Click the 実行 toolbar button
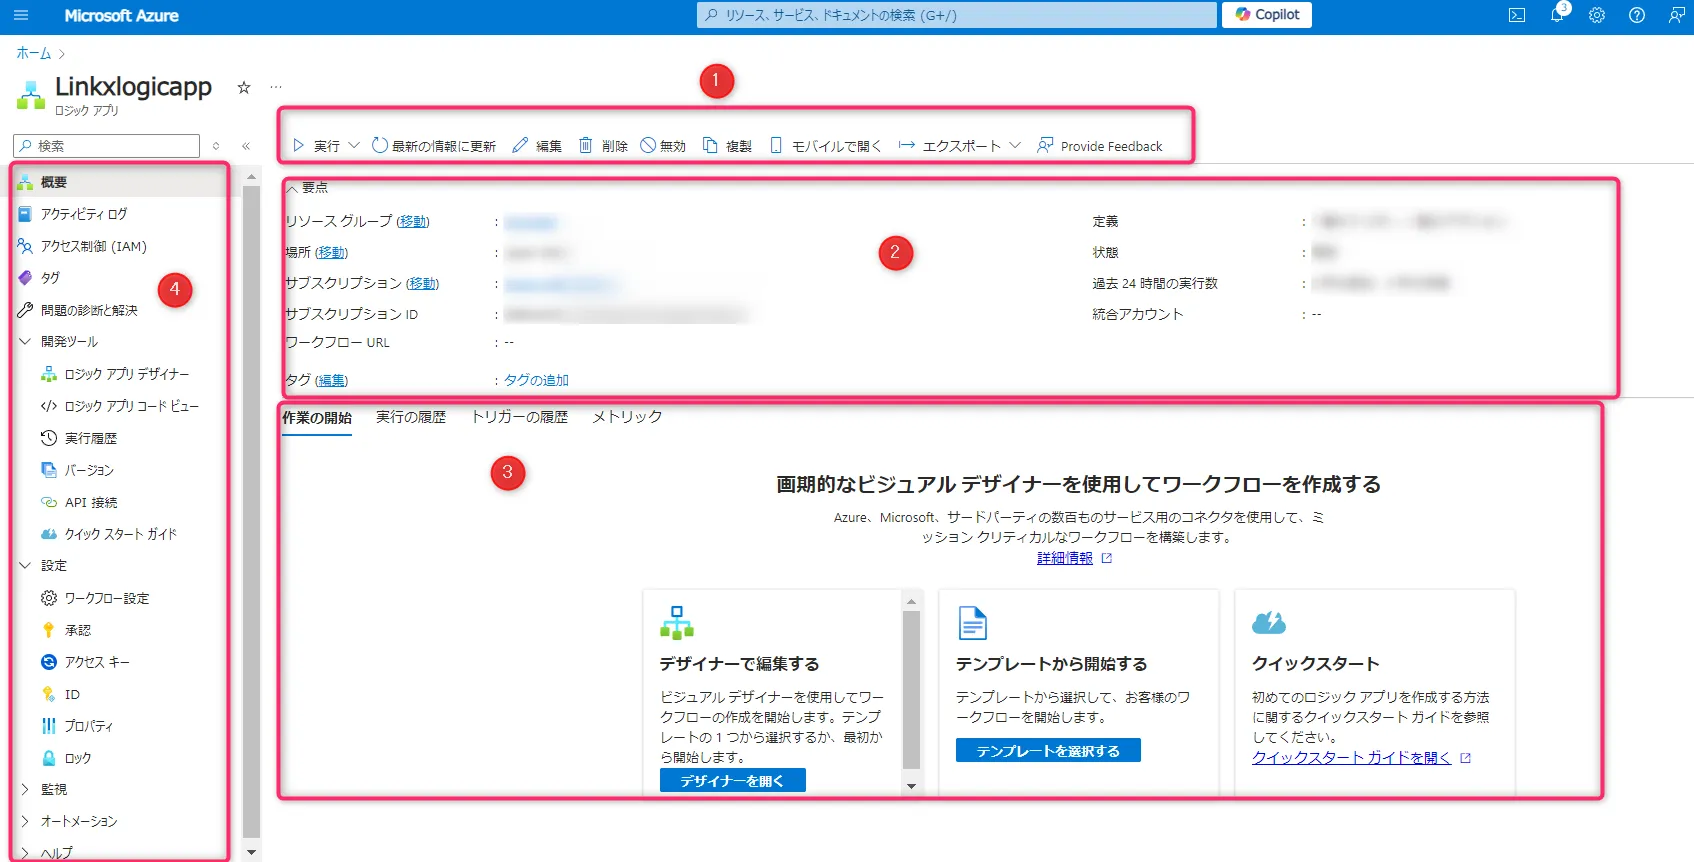 click(x=316, y=146)
